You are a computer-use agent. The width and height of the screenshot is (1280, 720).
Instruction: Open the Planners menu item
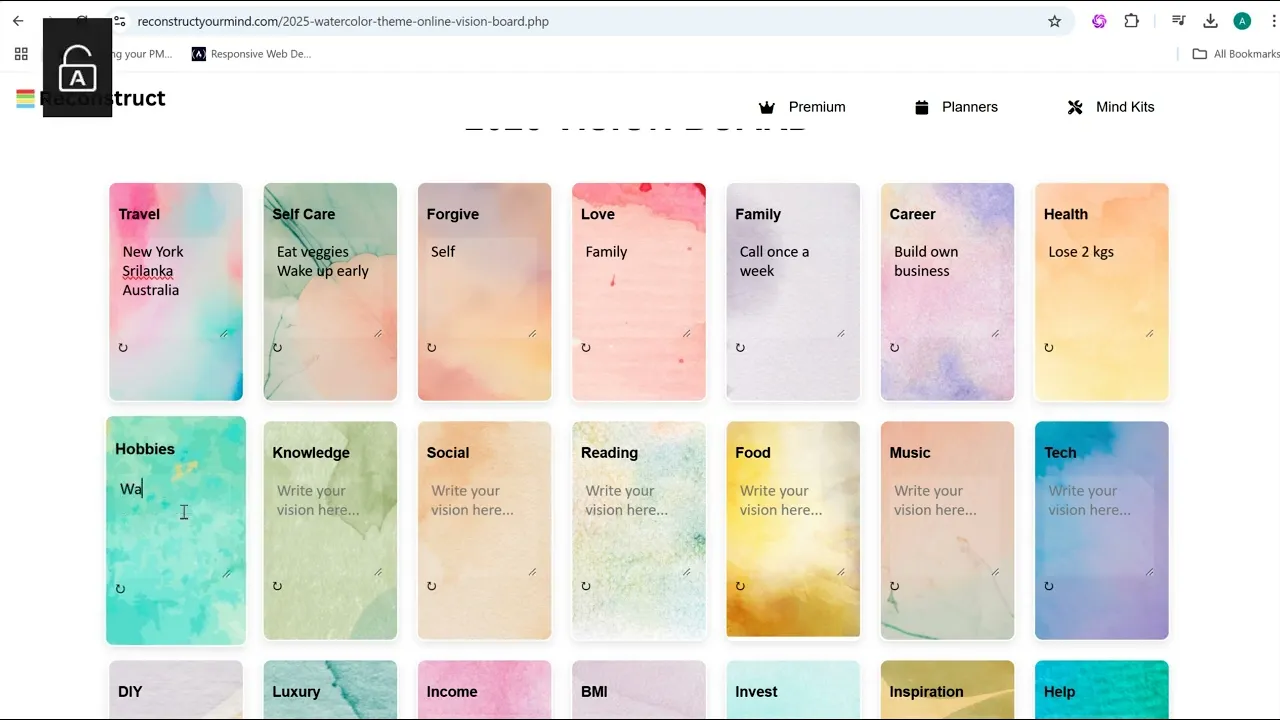(956, 107)
